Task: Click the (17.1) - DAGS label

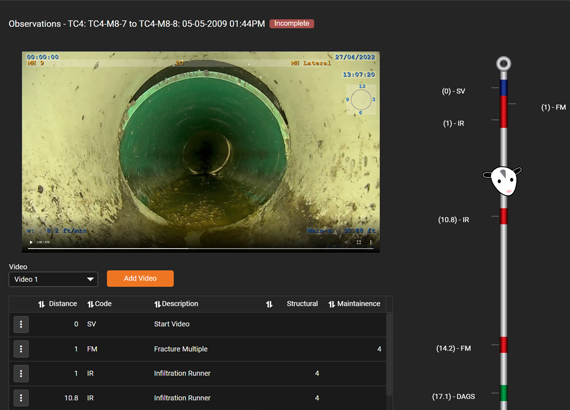Action: pos(453,397)
